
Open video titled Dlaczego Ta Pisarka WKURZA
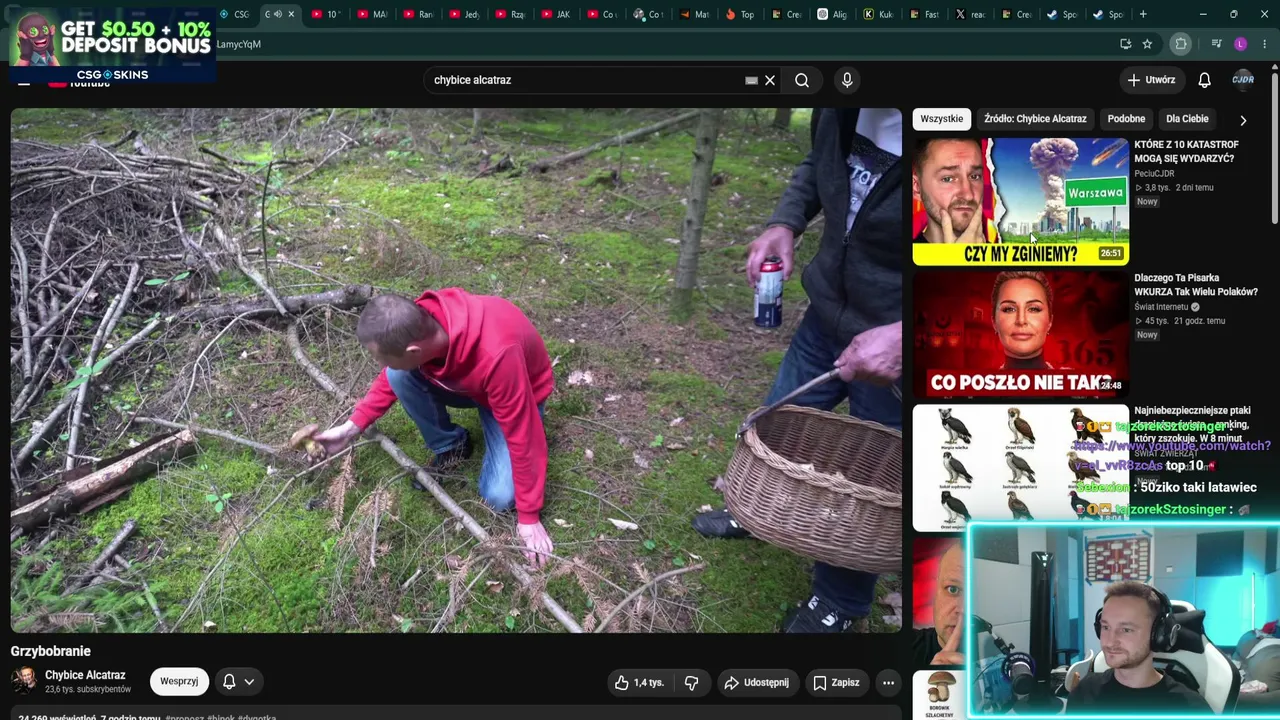(1195, 285)
